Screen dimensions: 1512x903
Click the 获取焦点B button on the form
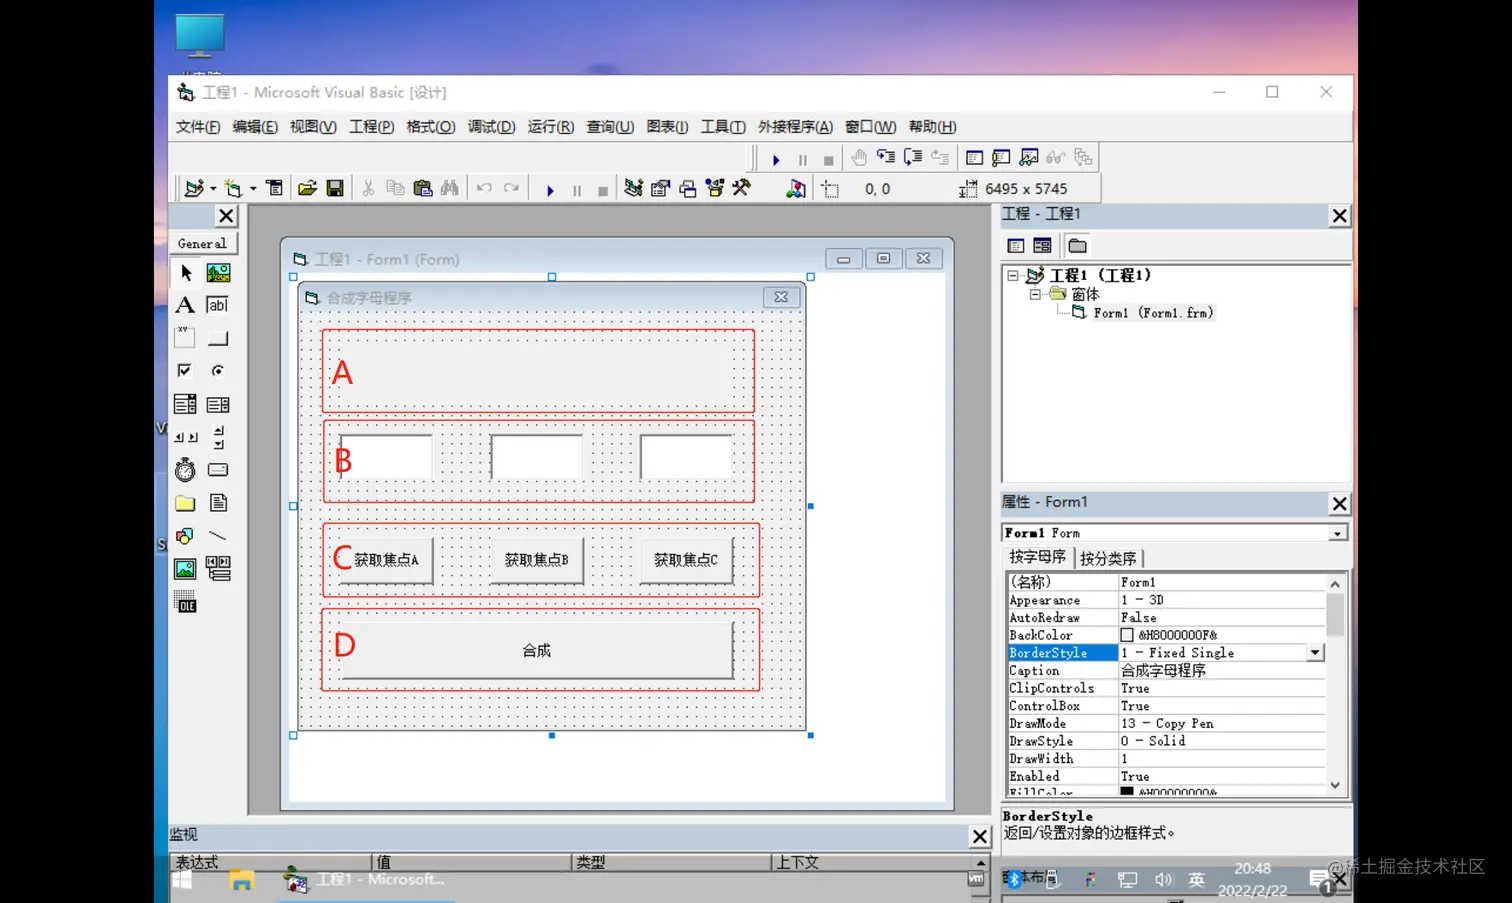tap(536, 560)
